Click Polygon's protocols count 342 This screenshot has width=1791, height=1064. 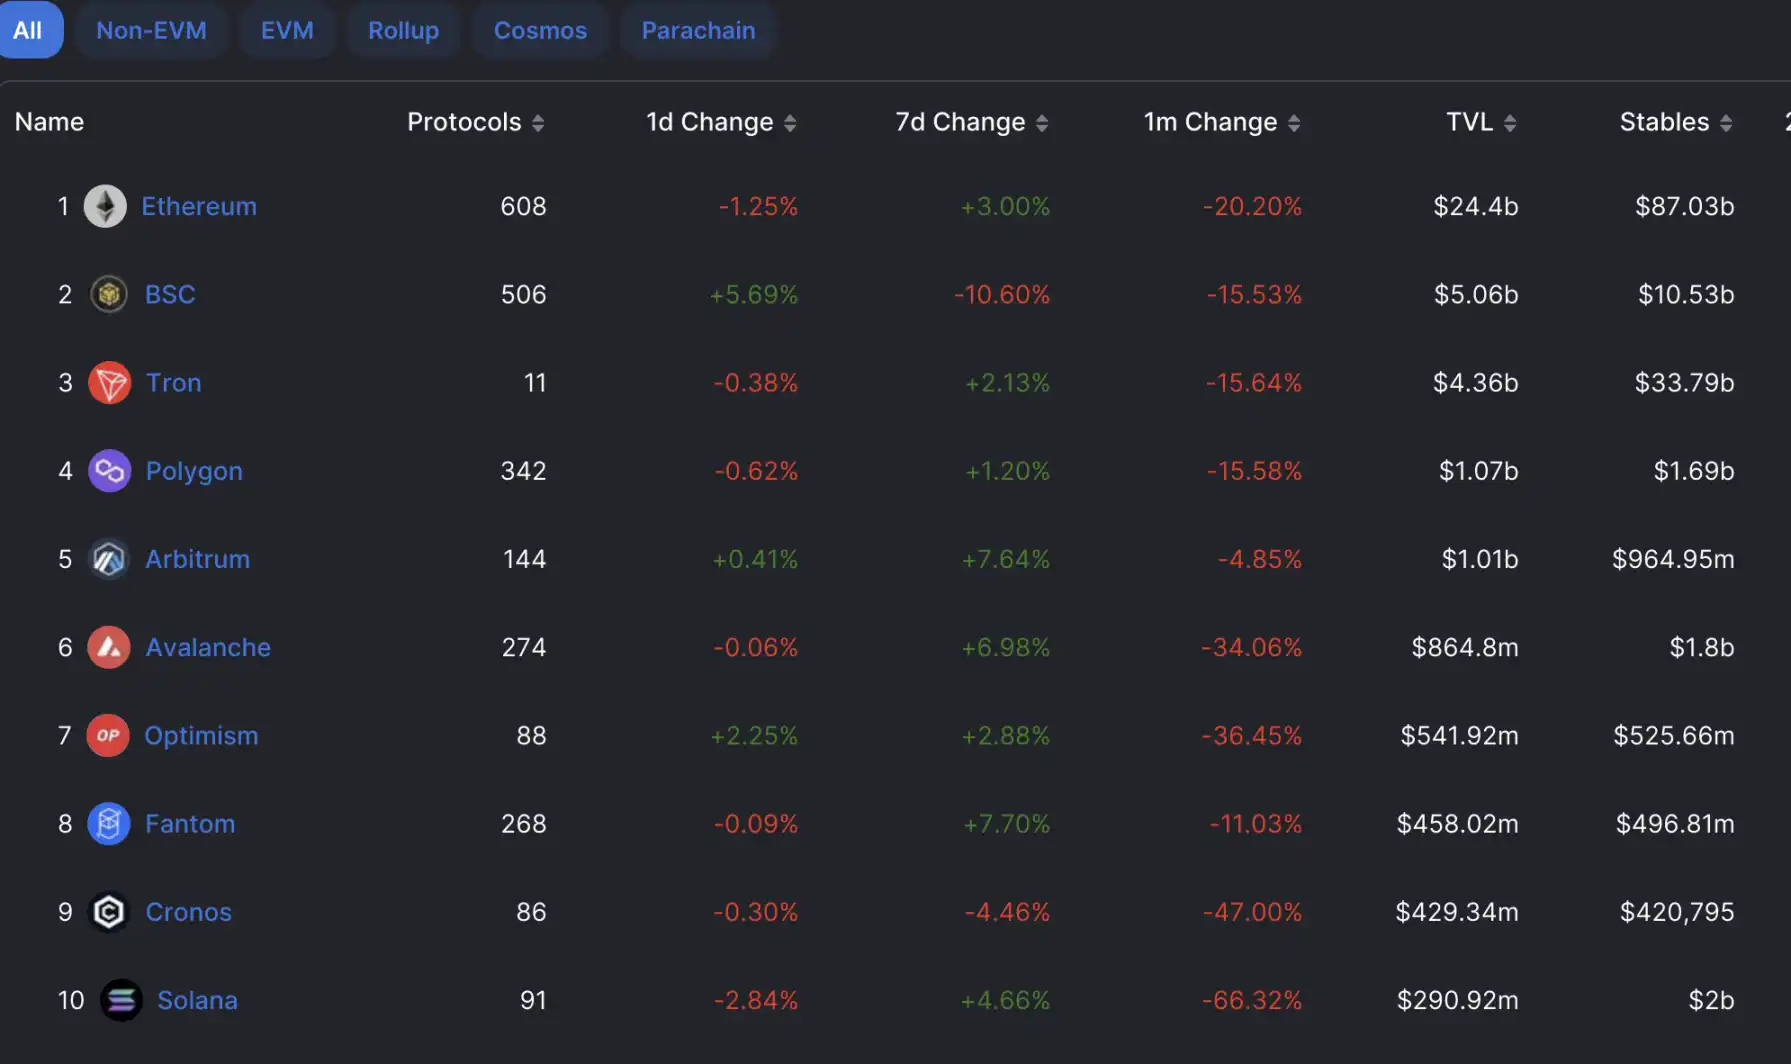[523, 471]
